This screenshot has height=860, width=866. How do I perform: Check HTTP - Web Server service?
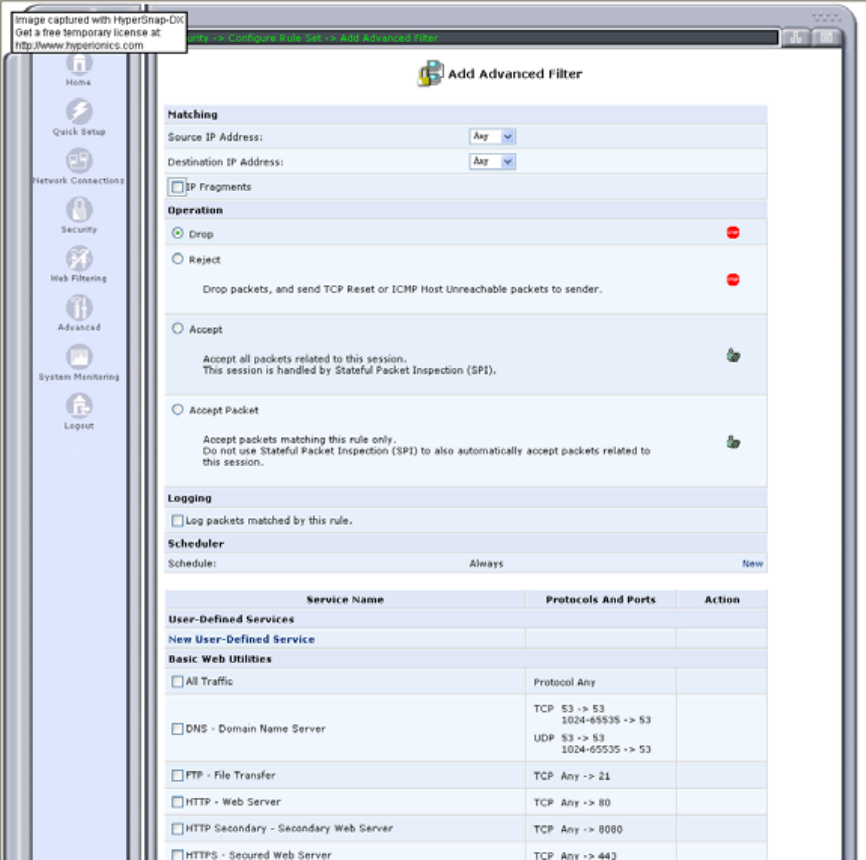point(177,802)
